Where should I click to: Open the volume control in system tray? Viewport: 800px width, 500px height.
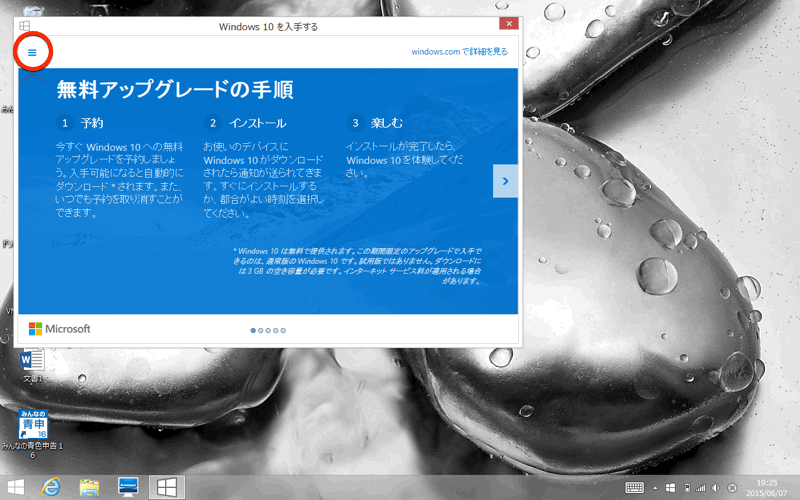(716, 487)
